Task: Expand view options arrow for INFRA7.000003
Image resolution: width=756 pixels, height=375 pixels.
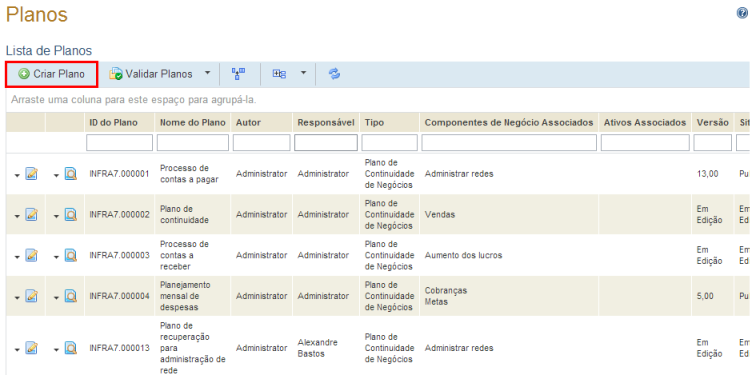Action: pyautogui.click(x=56, y=256)
